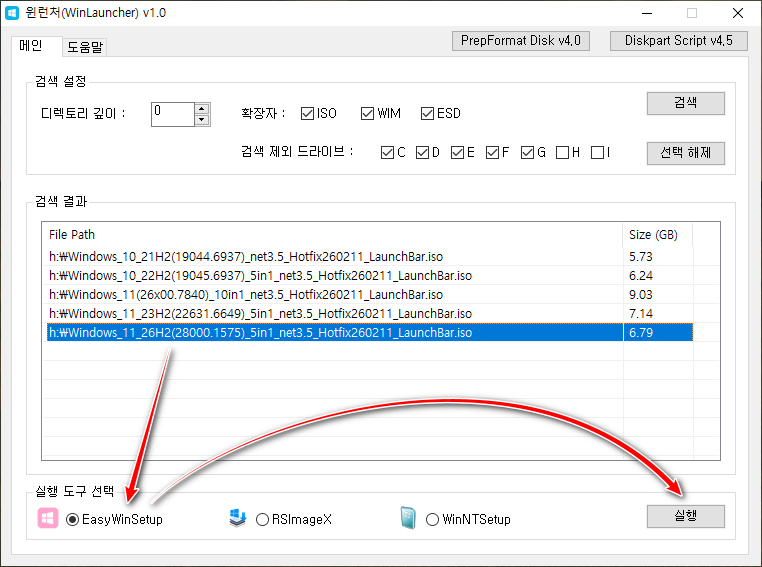Uncheck drive E from search exclusion
The height and width of the screenshot is (567, 762).
(457, 153)
